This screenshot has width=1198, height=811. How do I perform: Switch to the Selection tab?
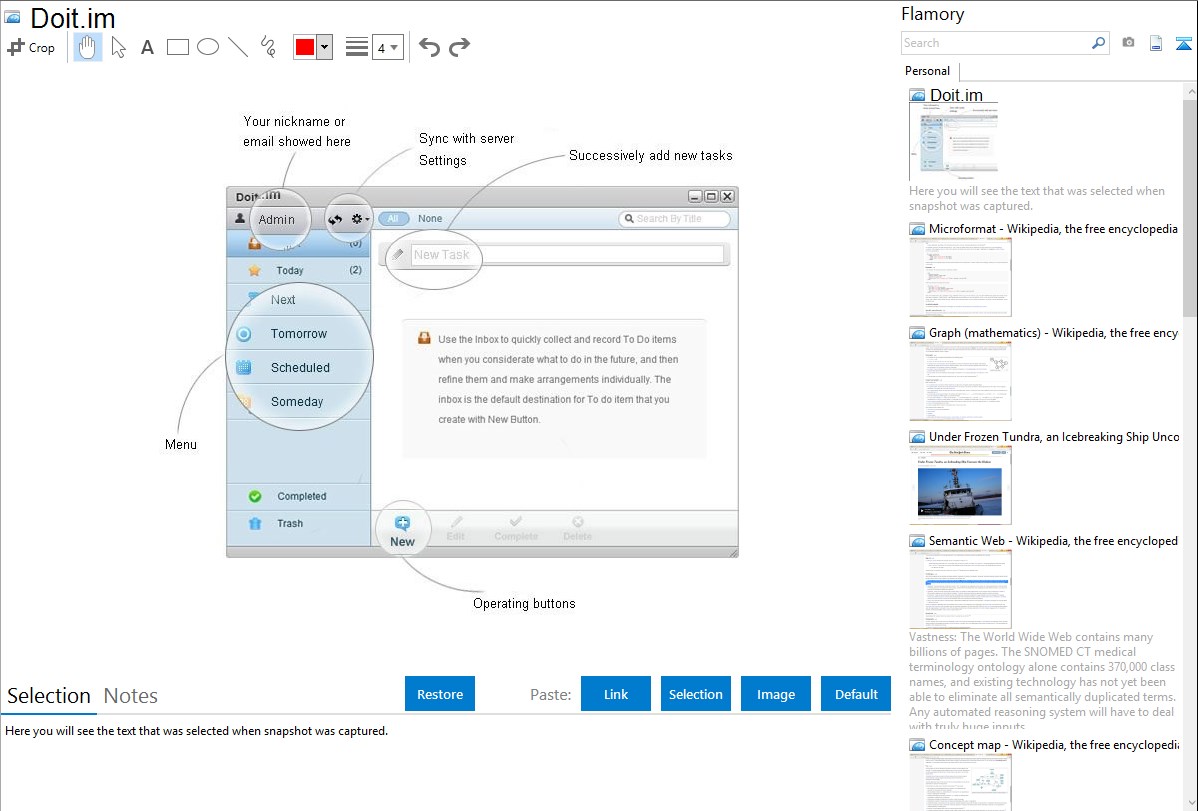point(49,696)
